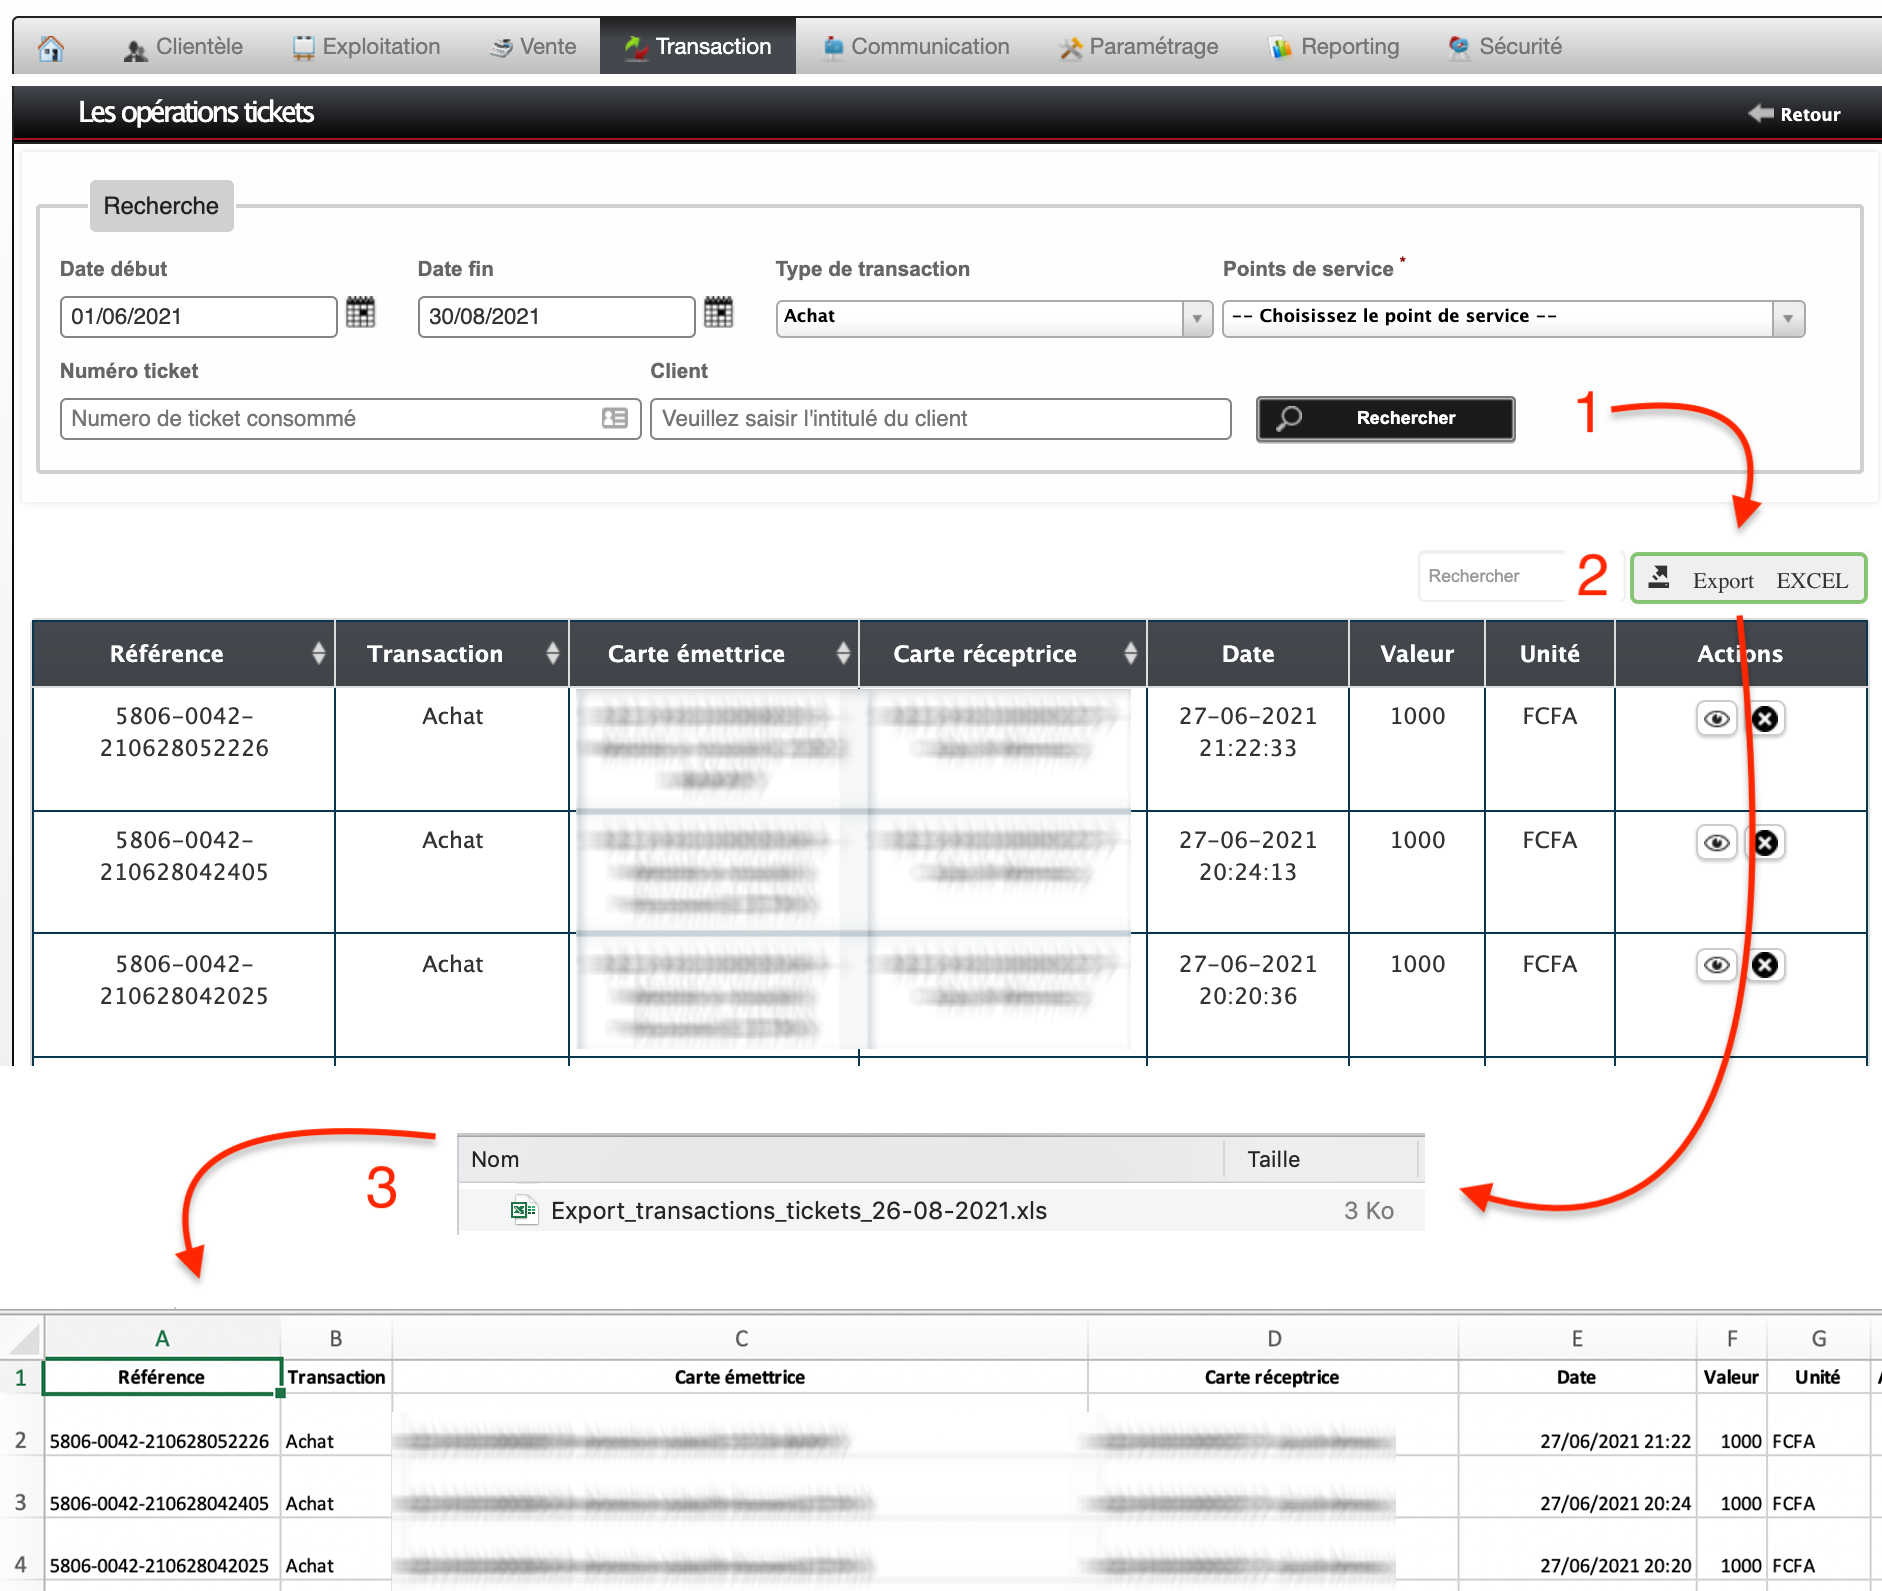Open the Points de service dropdown
Screen dimensions: 1882x1591
tap(1787, 319)
